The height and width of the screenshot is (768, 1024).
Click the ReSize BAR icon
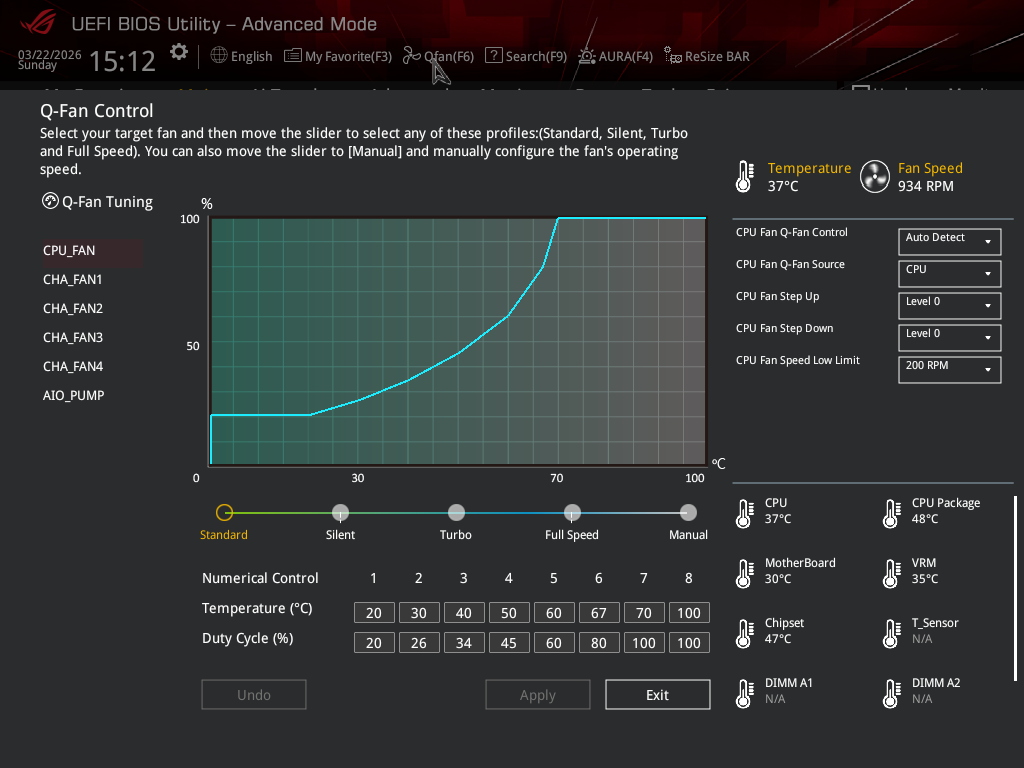[x=673, y=56]
